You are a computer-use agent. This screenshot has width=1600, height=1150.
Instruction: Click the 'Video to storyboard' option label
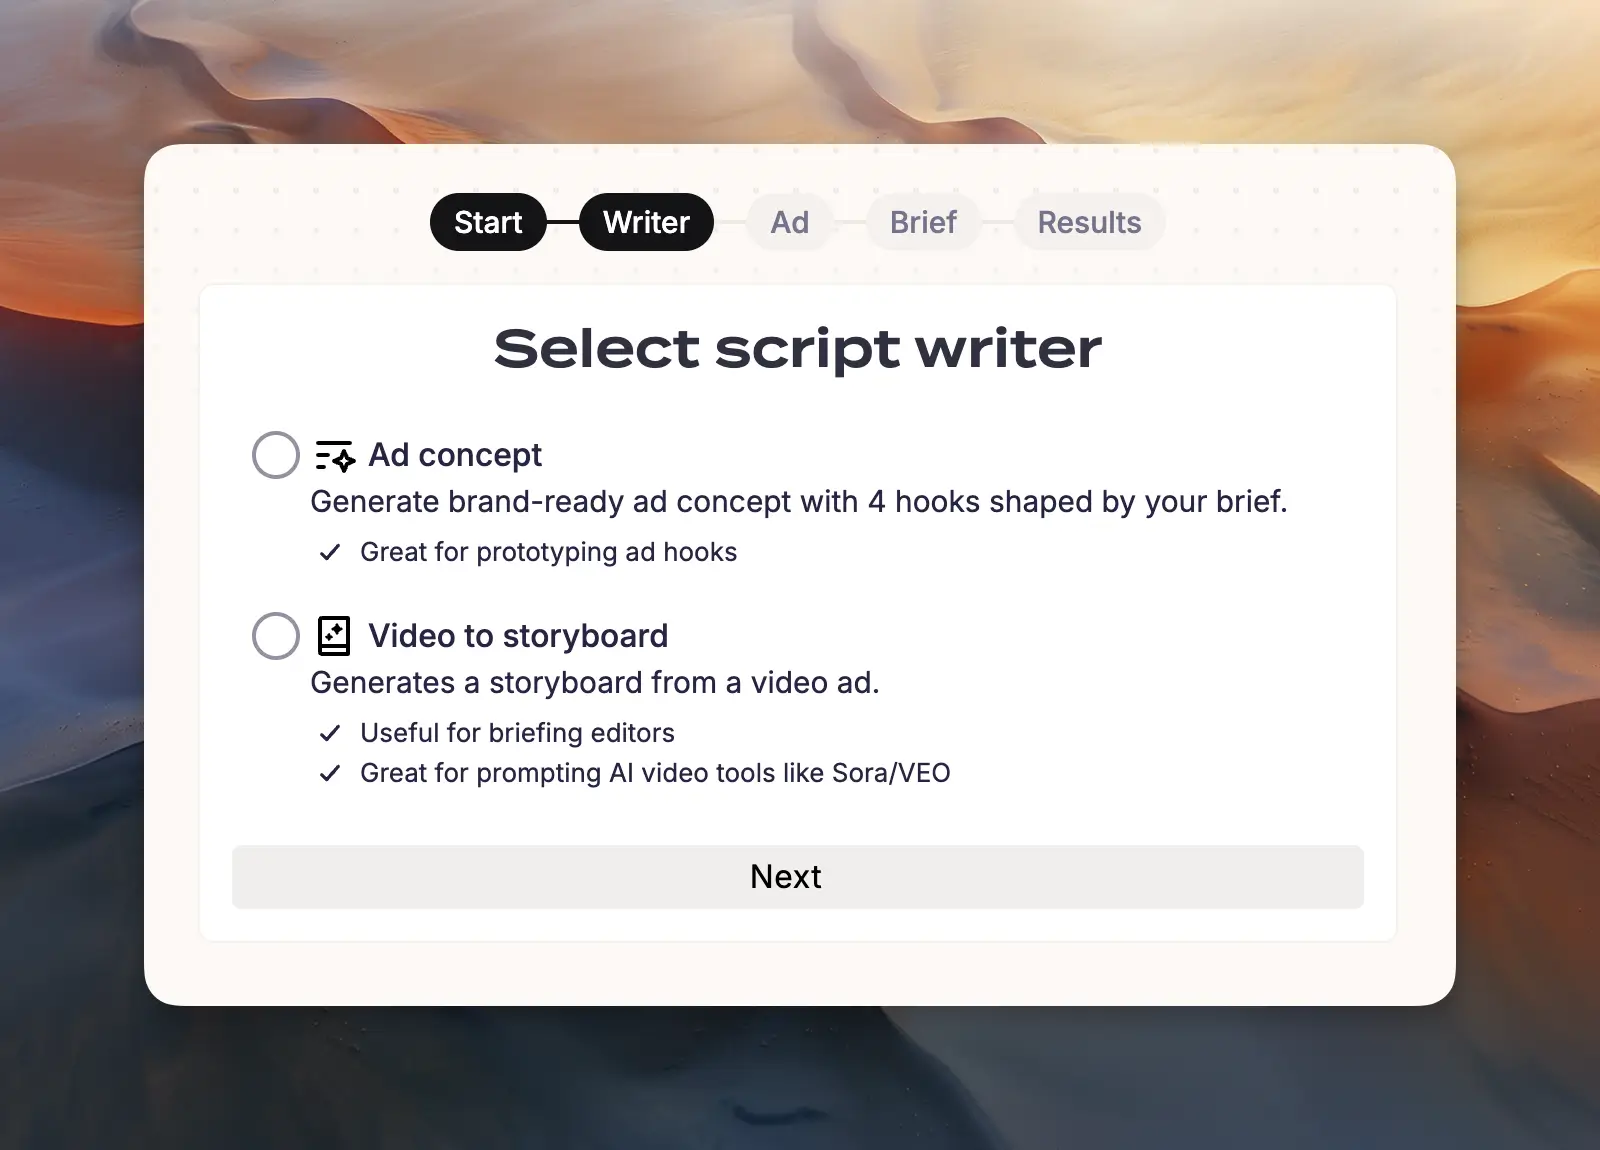click(x=518, y=636)
